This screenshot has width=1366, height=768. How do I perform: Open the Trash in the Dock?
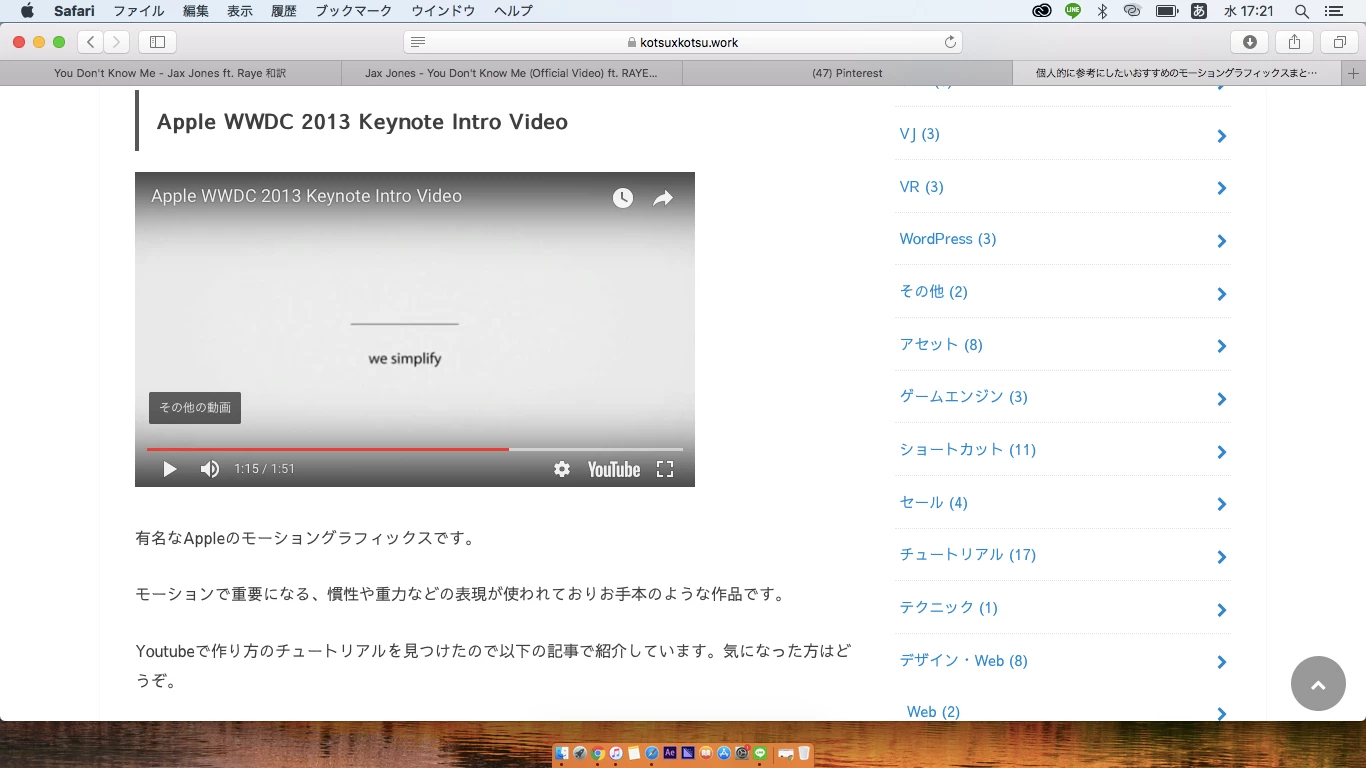[x=804, y=753]
